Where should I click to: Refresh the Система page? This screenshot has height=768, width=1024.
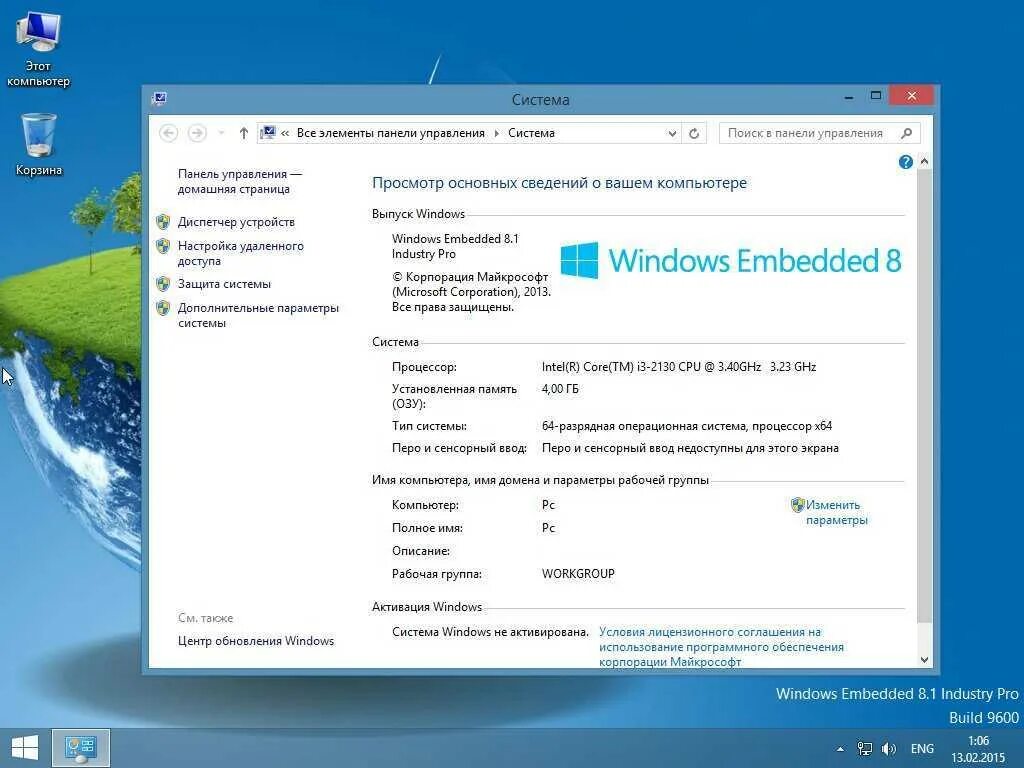[694, 133]
